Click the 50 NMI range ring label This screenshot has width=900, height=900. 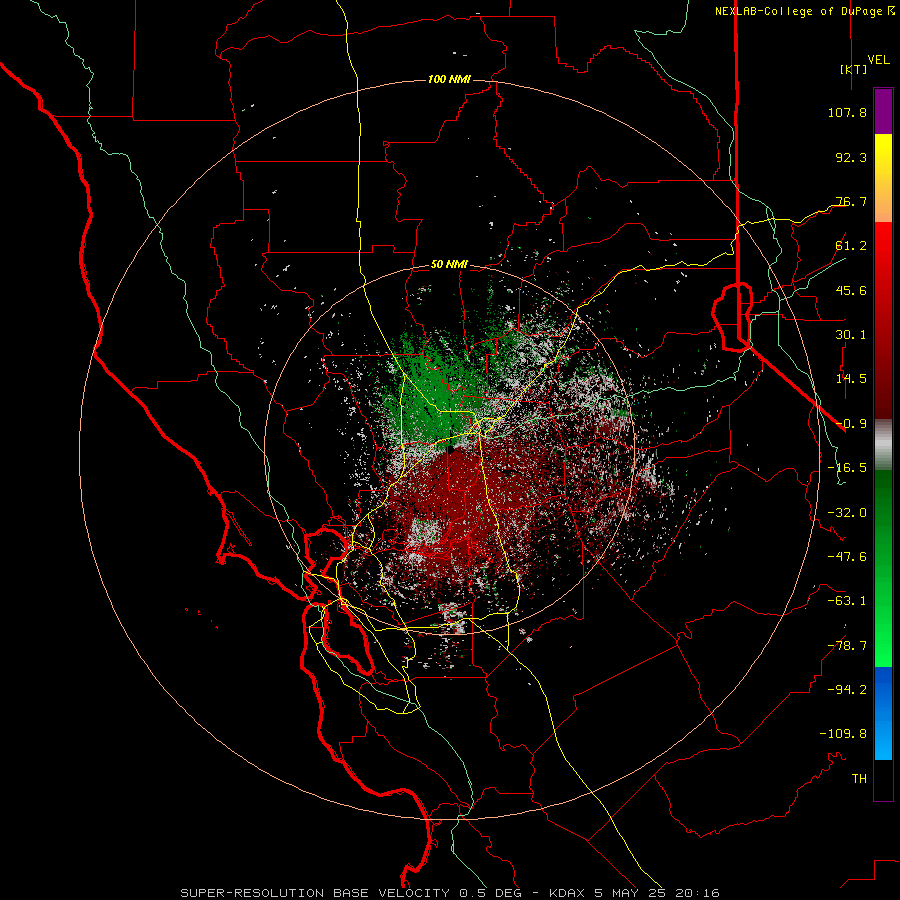(x=449, y=265)
